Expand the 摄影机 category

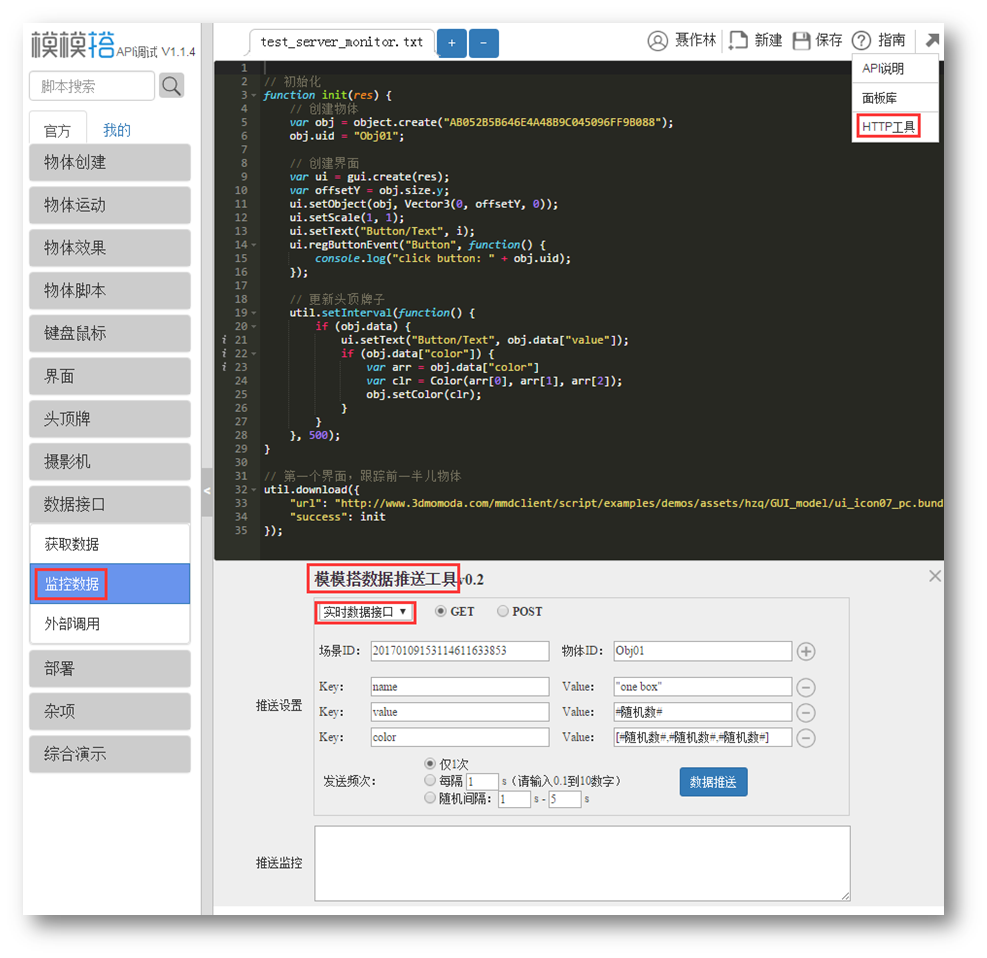tap(110, 462)
